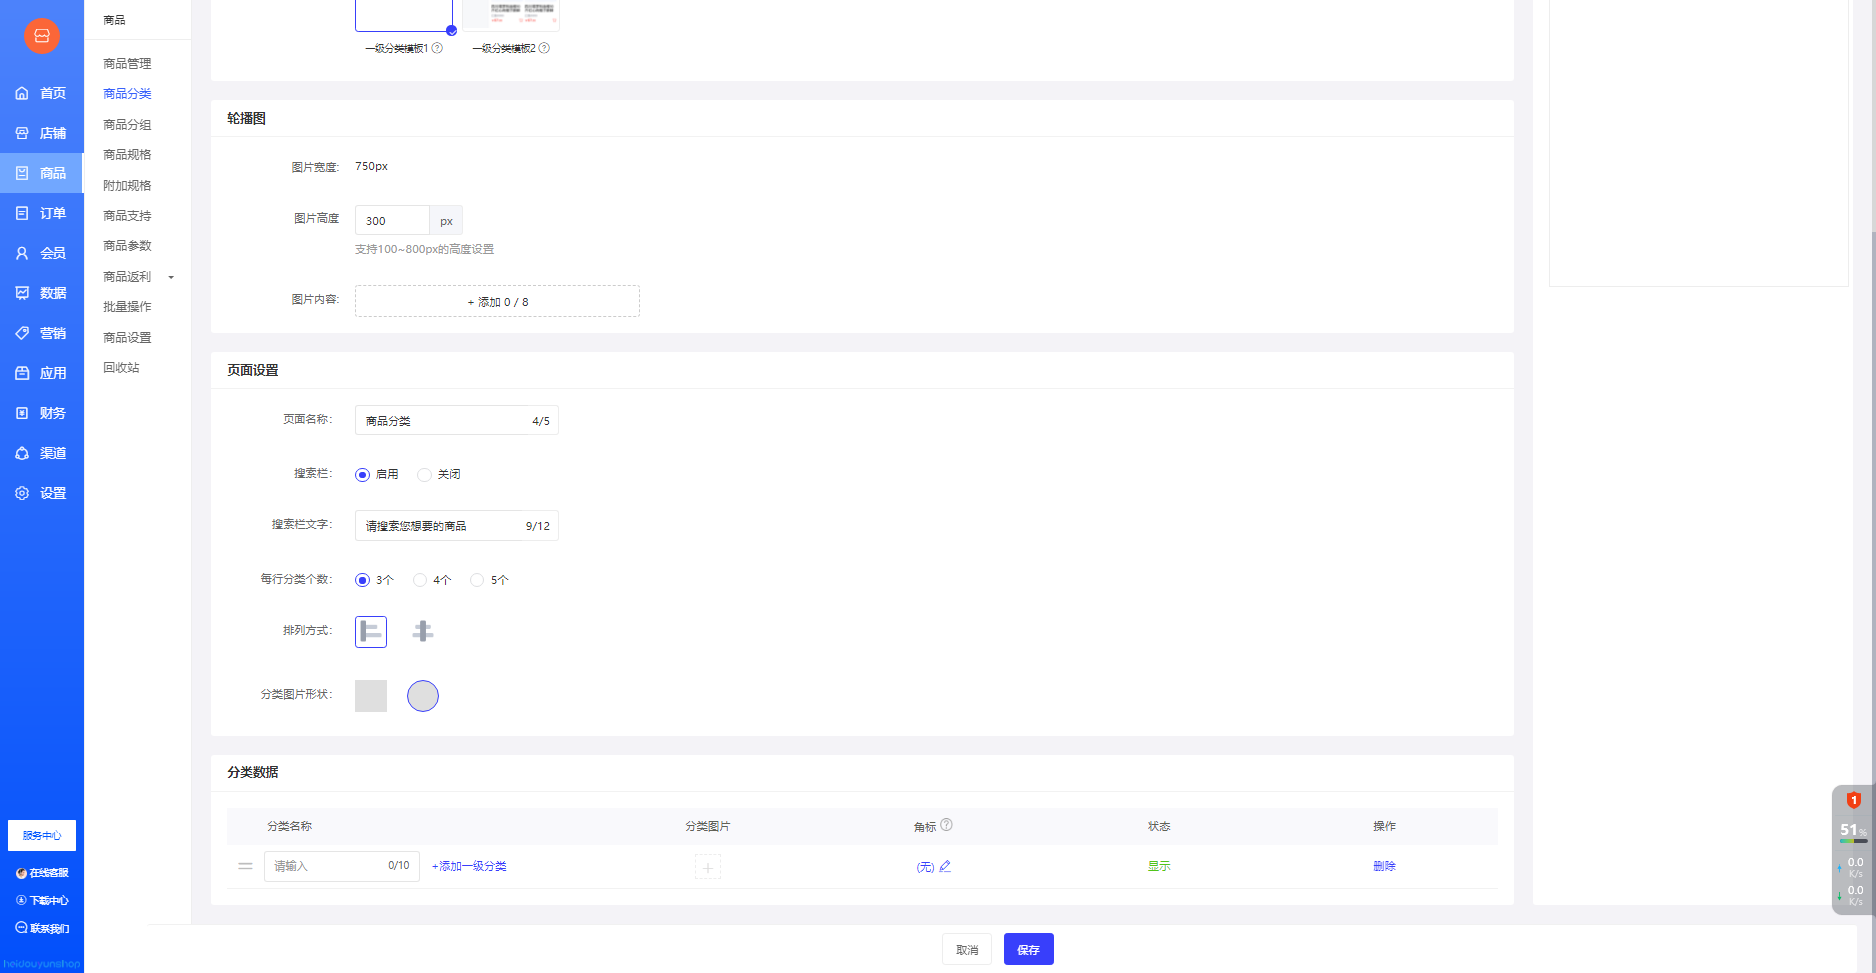This screenshot has height=973, width=1876.
Task: Select the square category image shape
Action: point(371,696)
